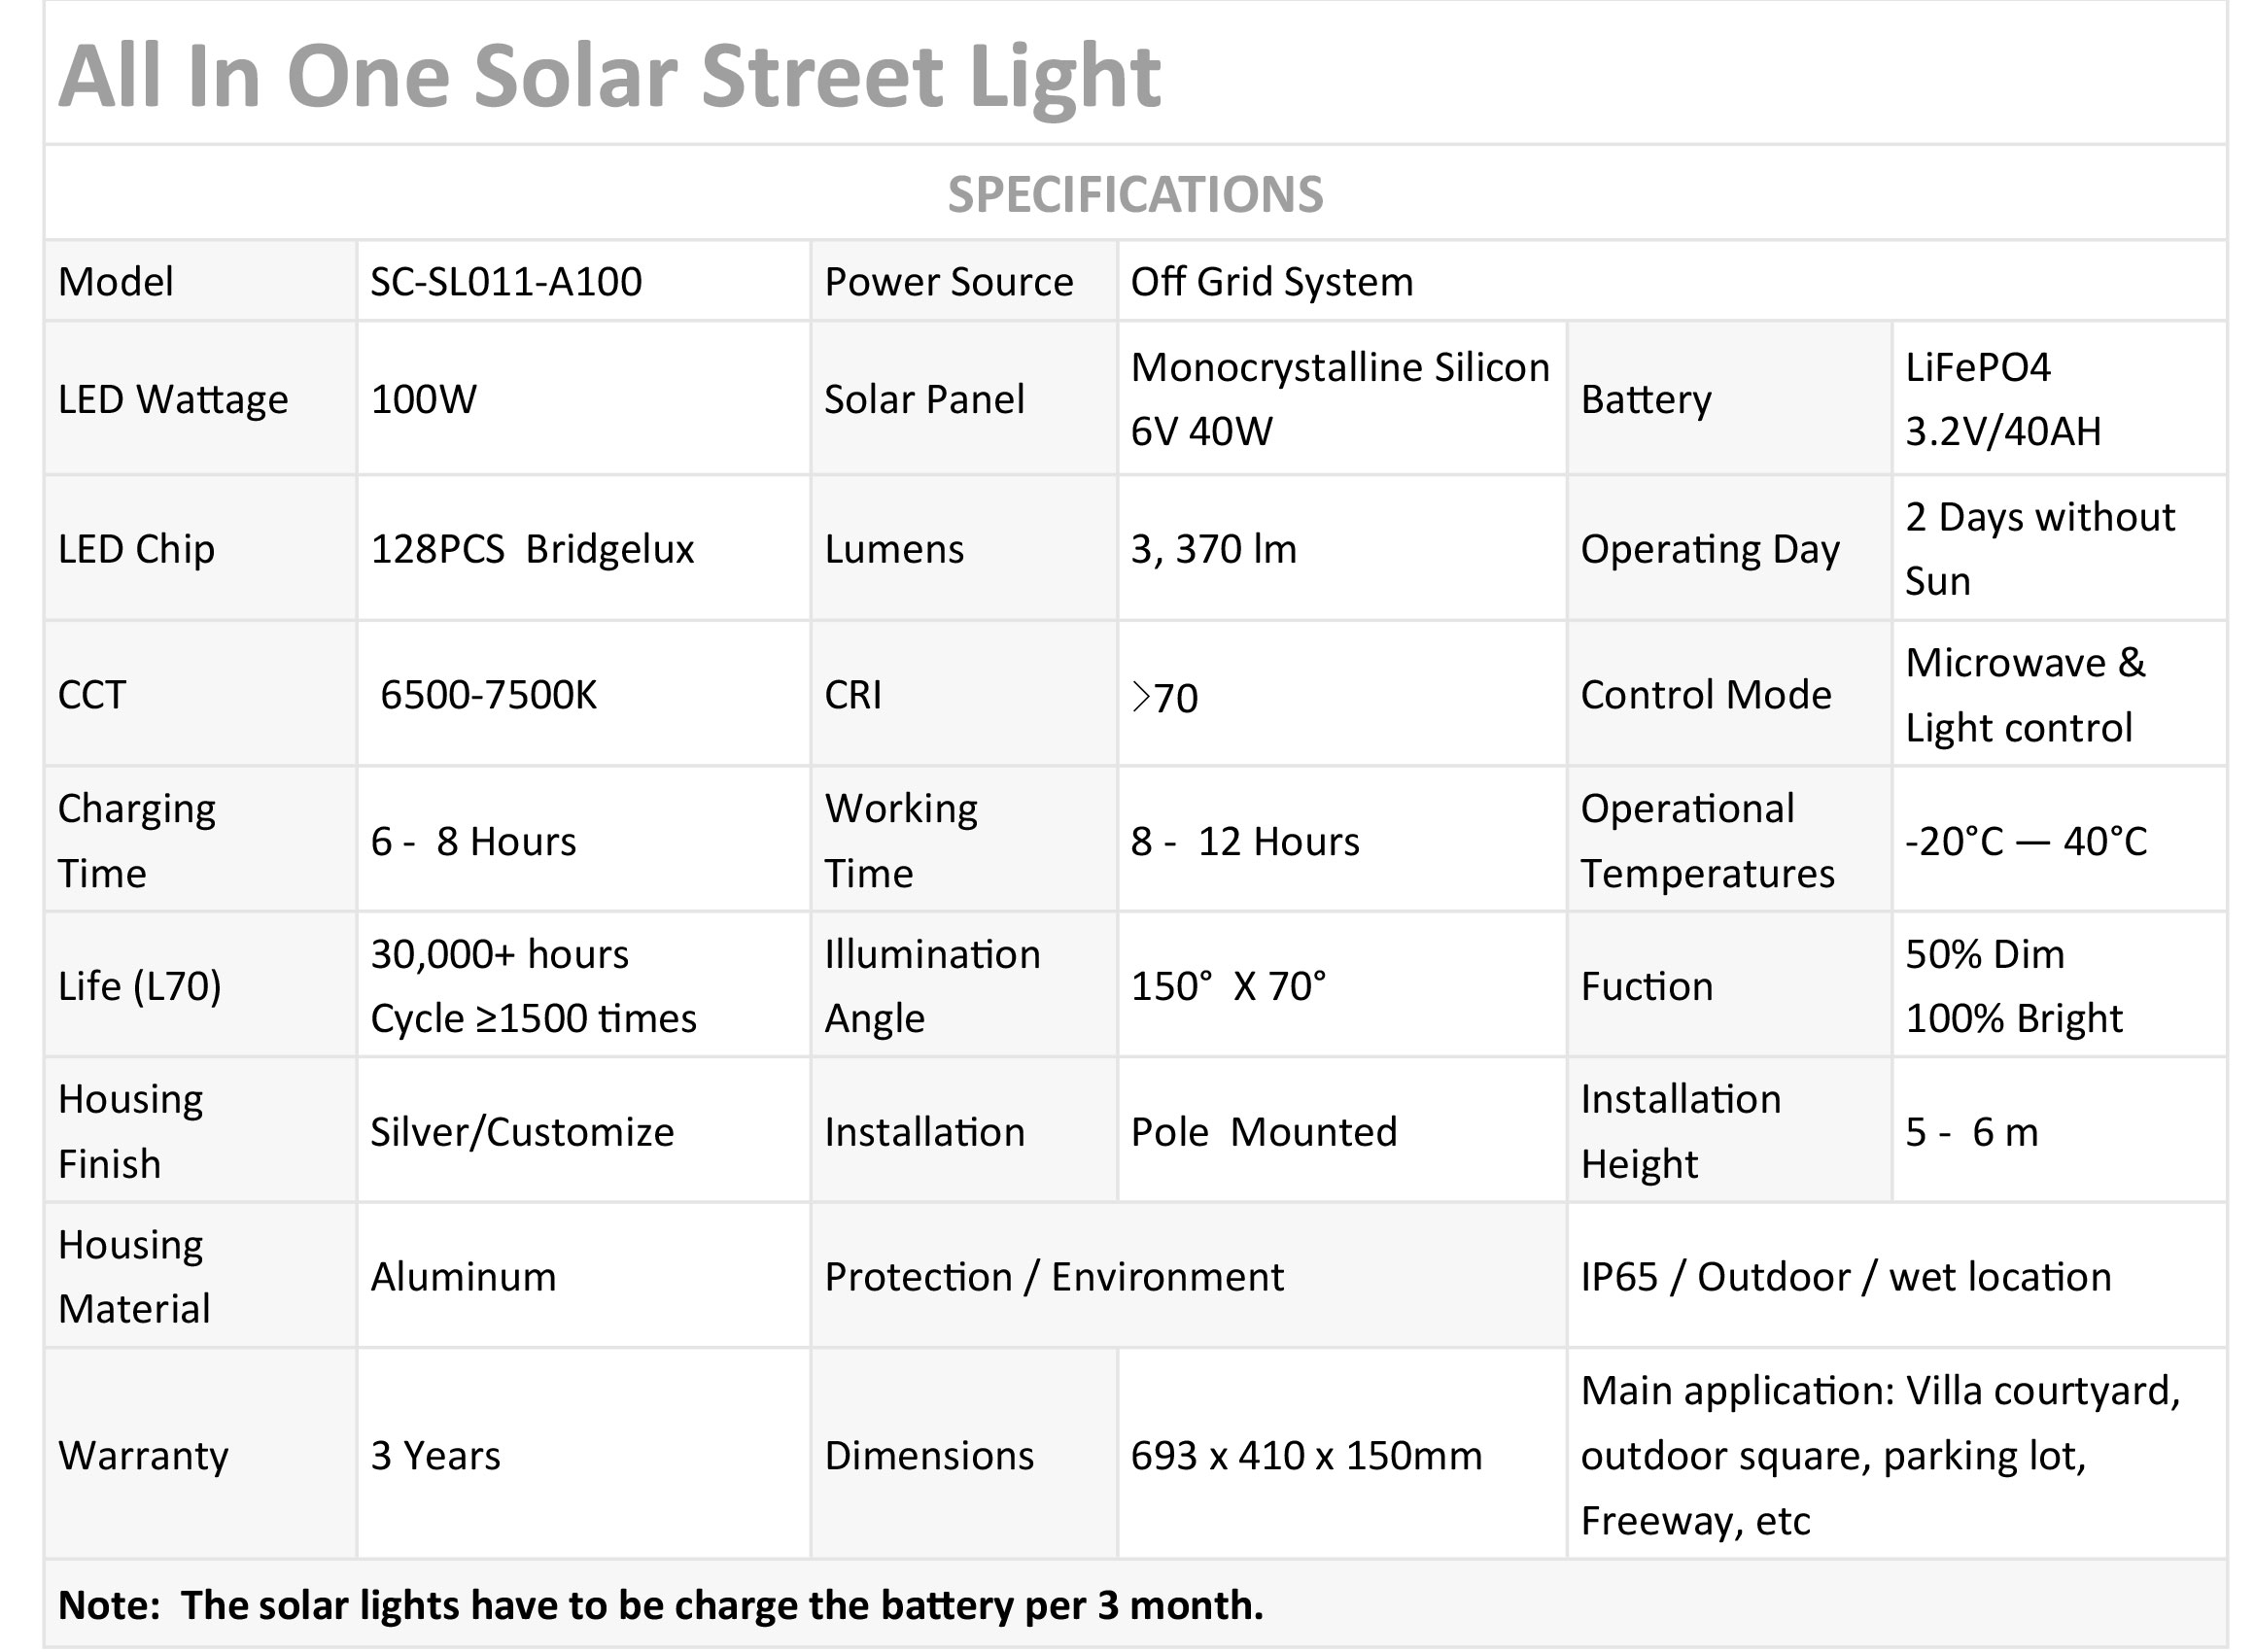Select the '693 x 410 x 150mm' dimensions
Screen dimensions: 2255x1652
pyautogui.click(x=1306, y=1456)
